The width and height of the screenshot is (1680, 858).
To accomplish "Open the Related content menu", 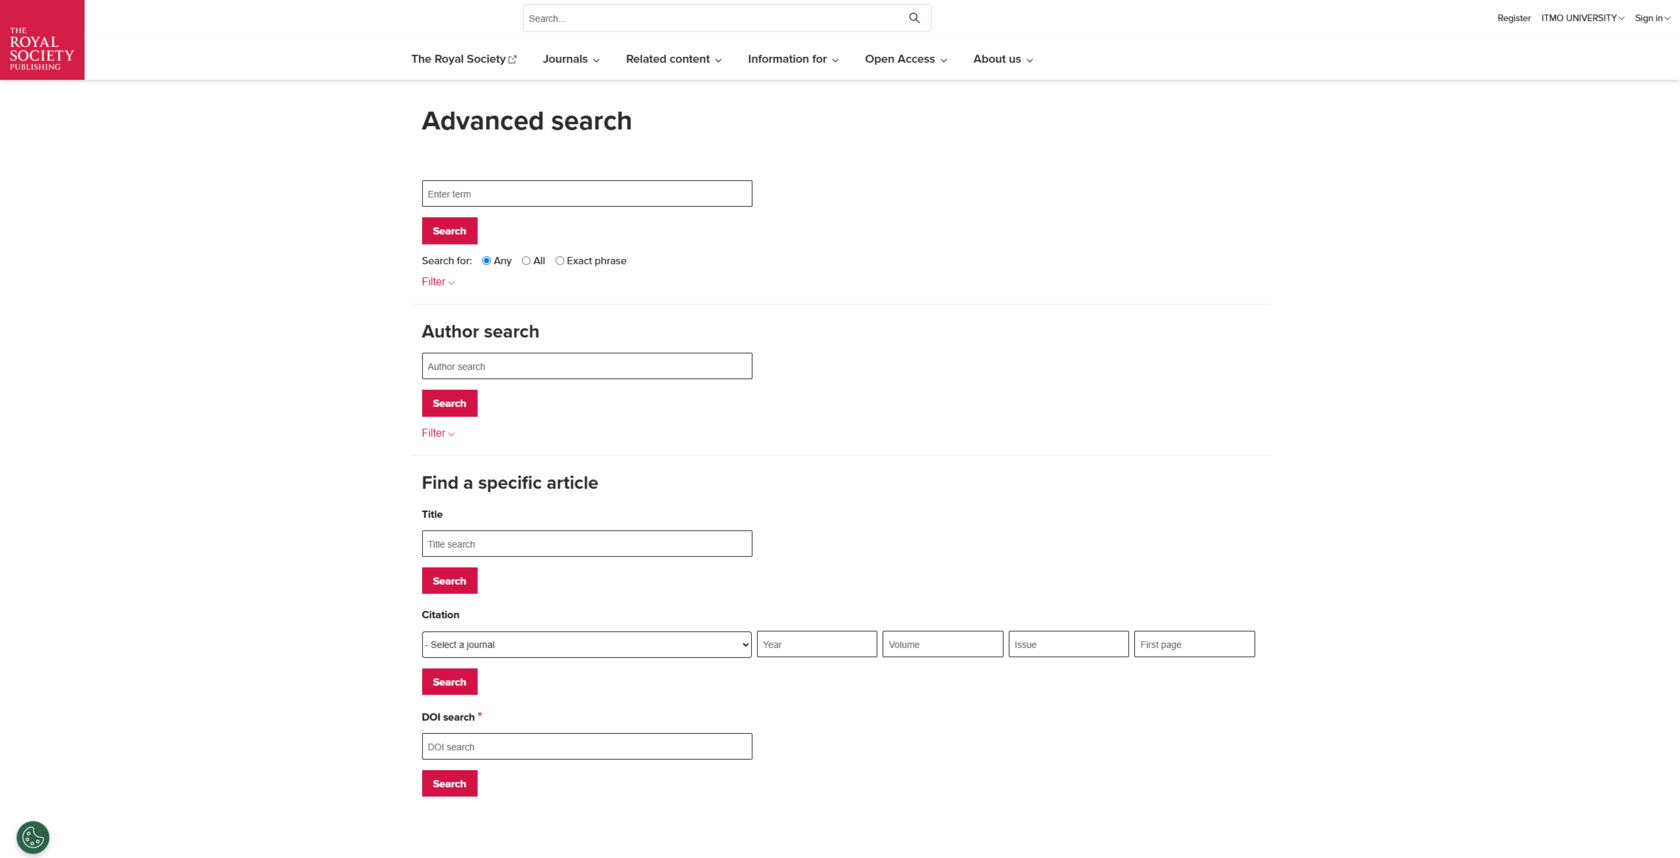I will tap(674, 59).
